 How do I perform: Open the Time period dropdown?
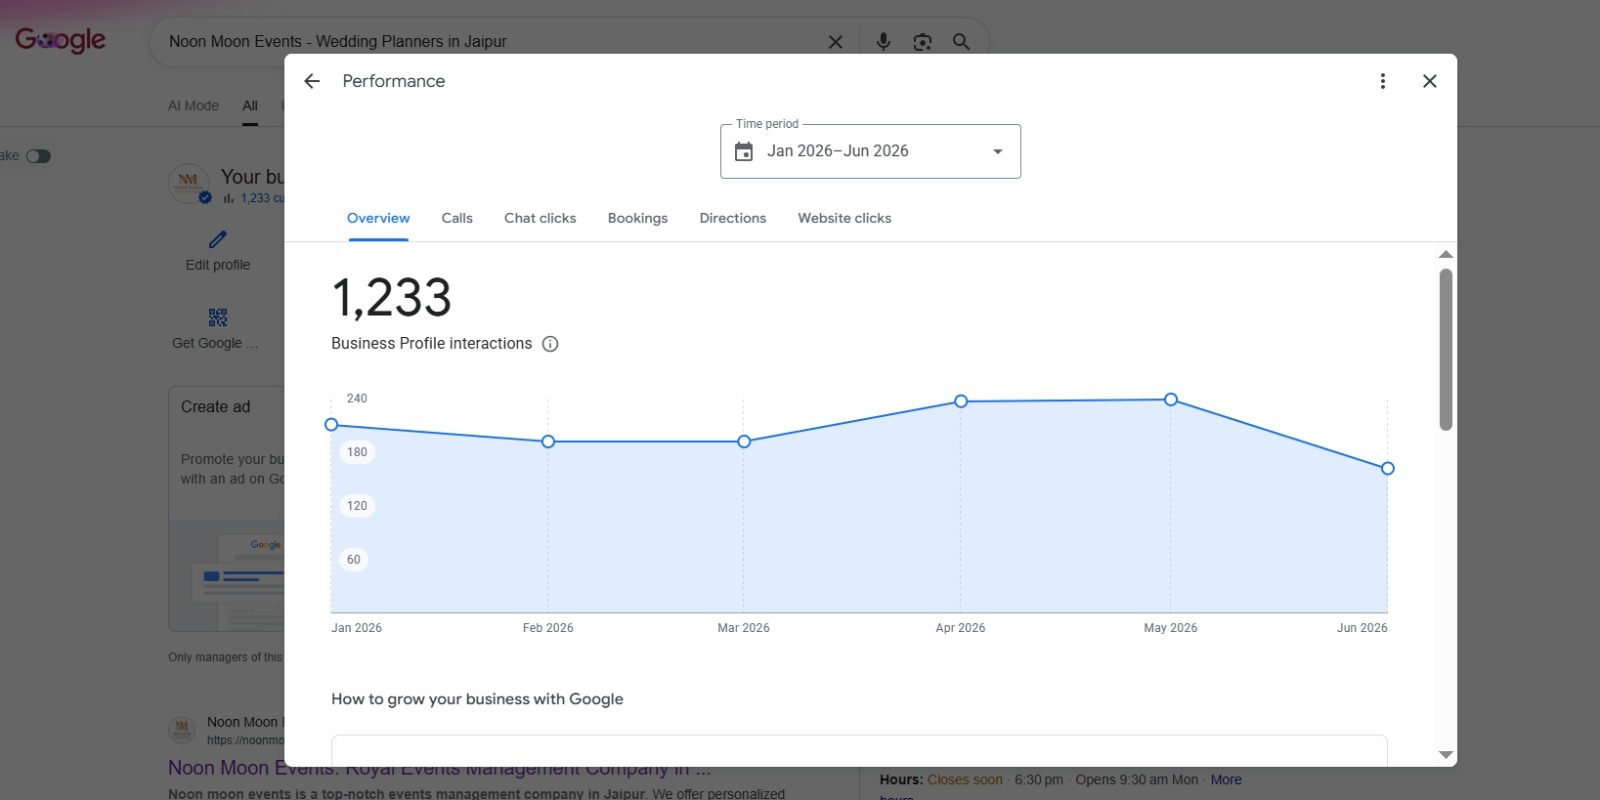870,151
